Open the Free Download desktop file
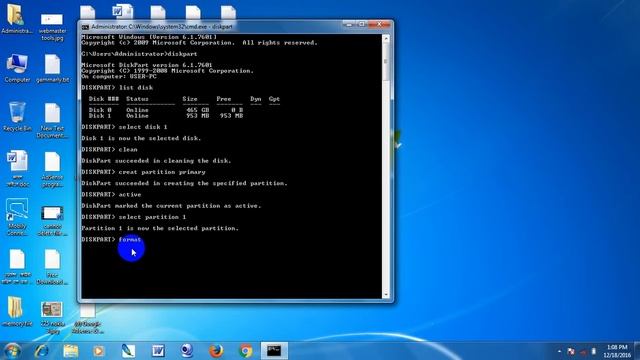640x360 pixels. [x=52, y=267]
